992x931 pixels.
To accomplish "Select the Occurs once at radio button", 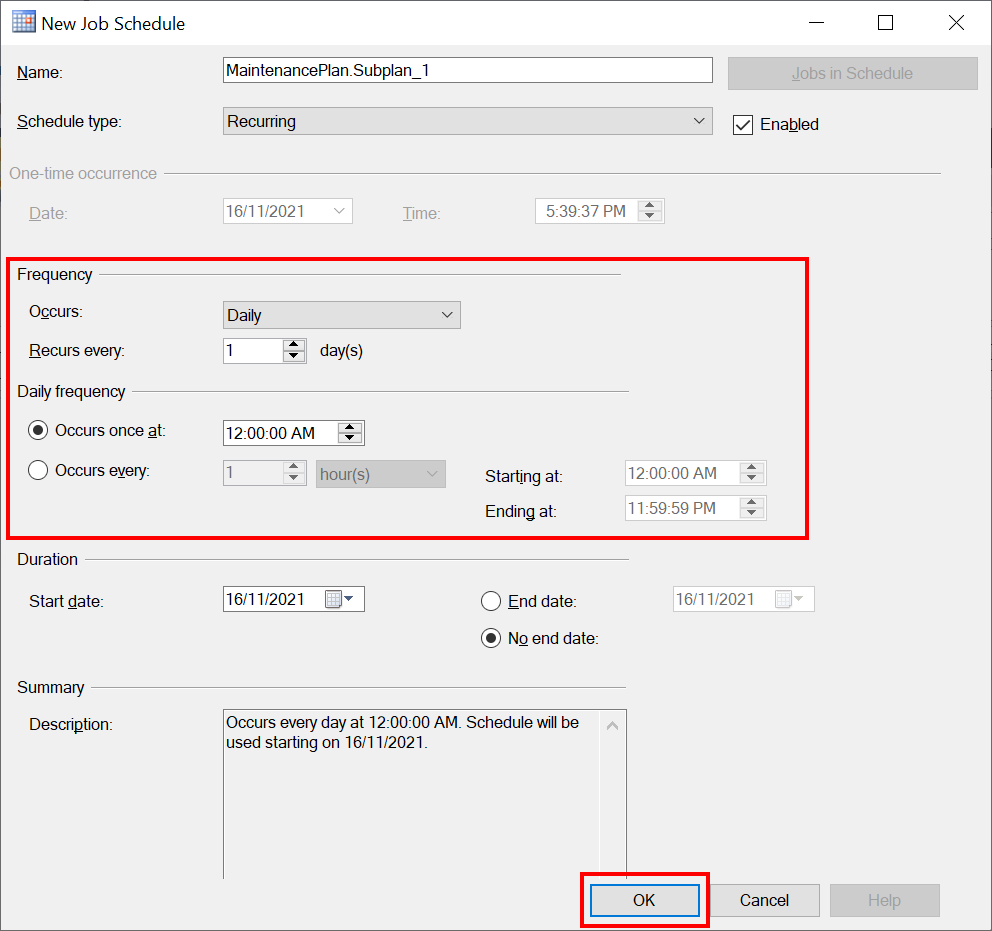I will 38,431.
